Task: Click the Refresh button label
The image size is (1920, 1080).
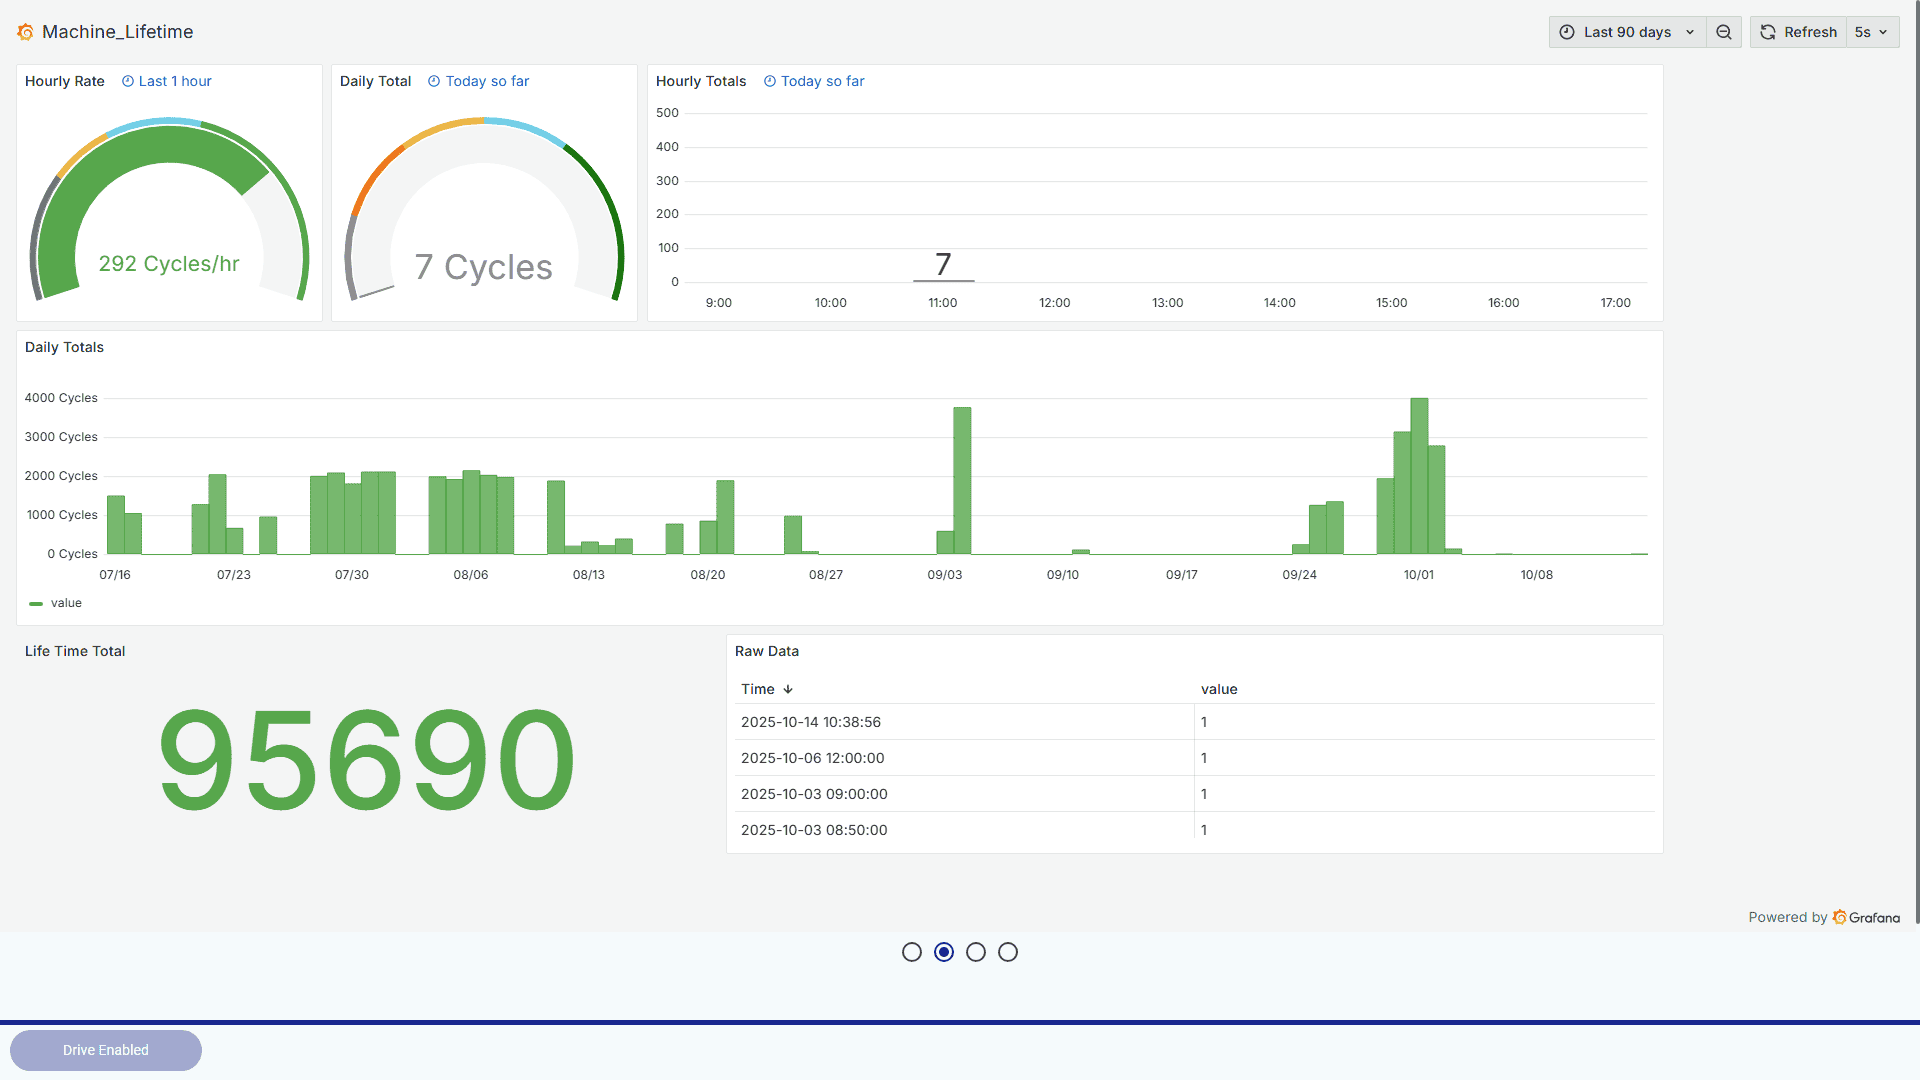Action: tap(1810, 32)
